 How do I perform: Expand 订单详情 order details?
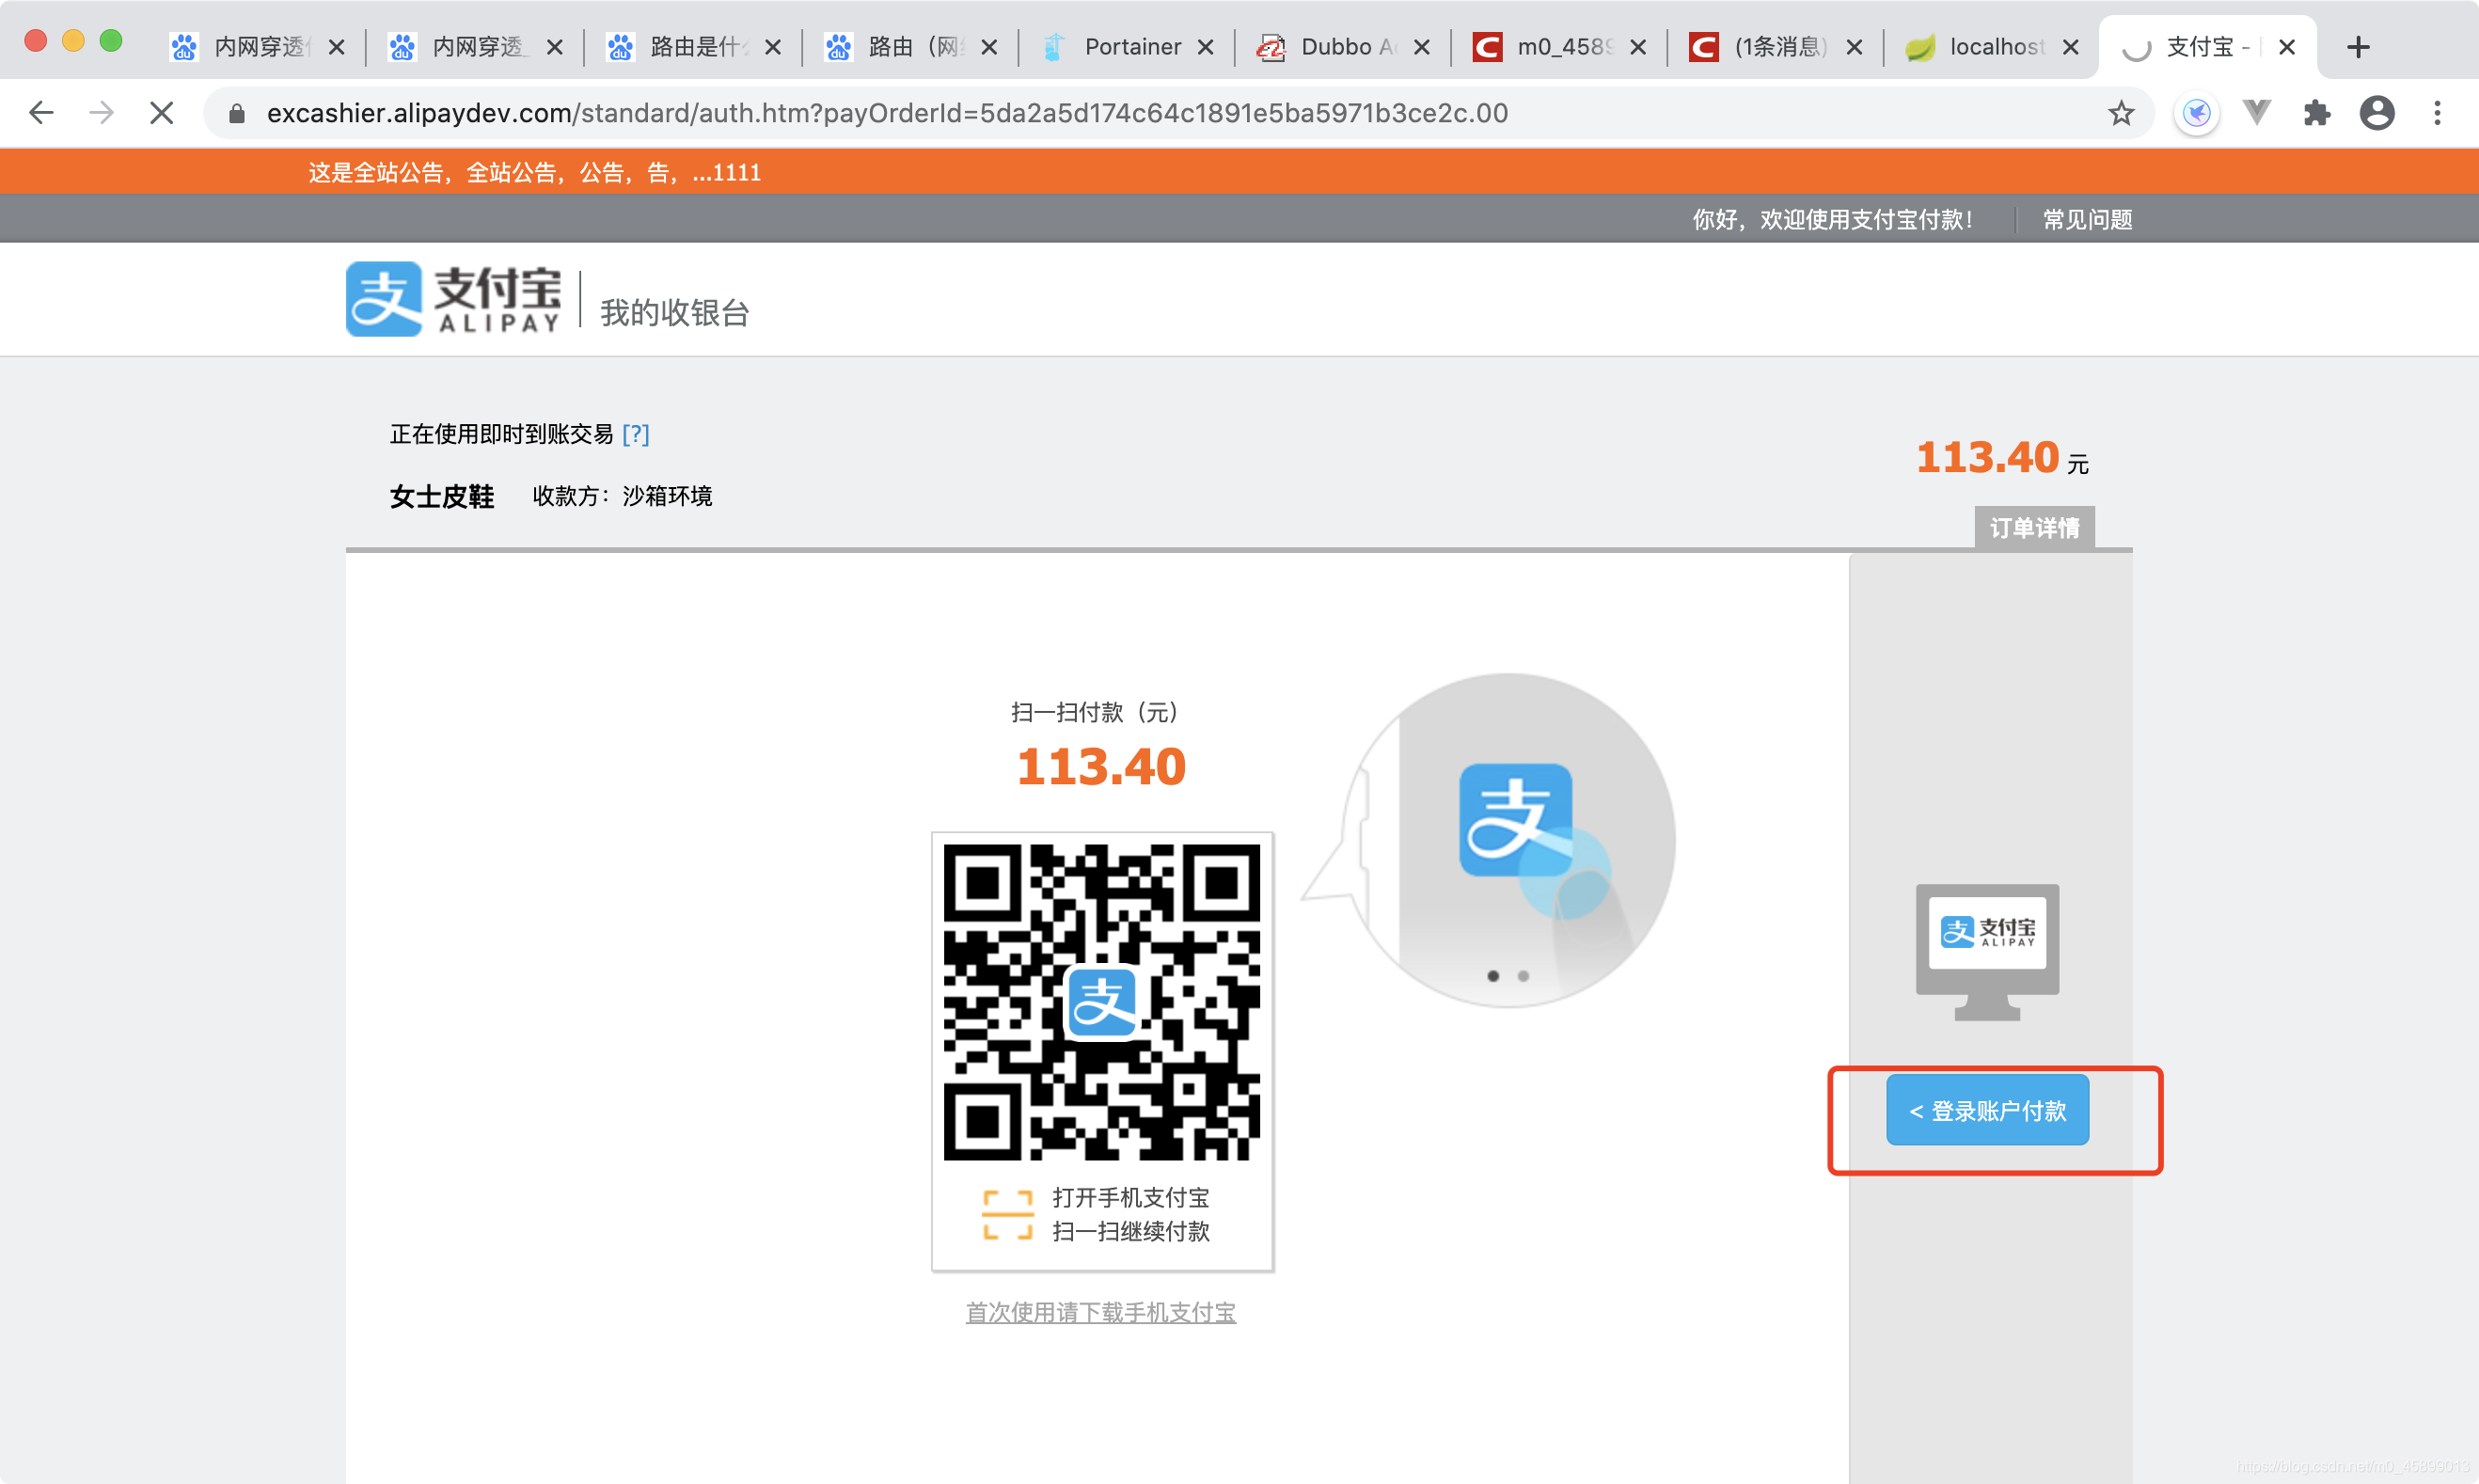(2034, 527)
